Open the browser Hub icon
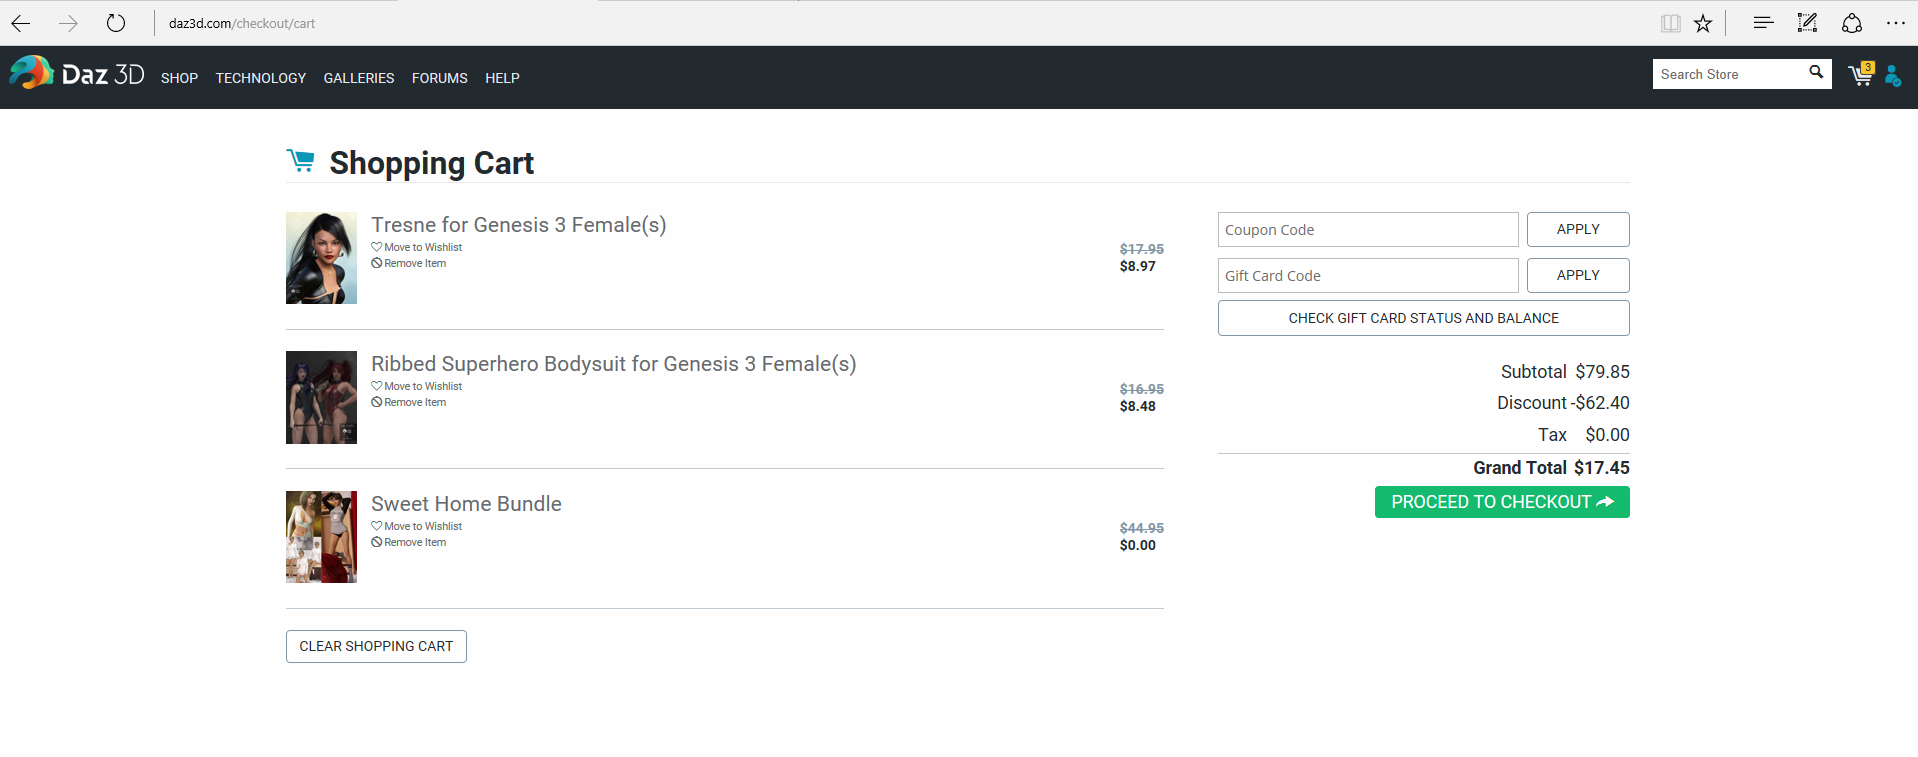1918x757 pixels. [x=1763, y=23]
